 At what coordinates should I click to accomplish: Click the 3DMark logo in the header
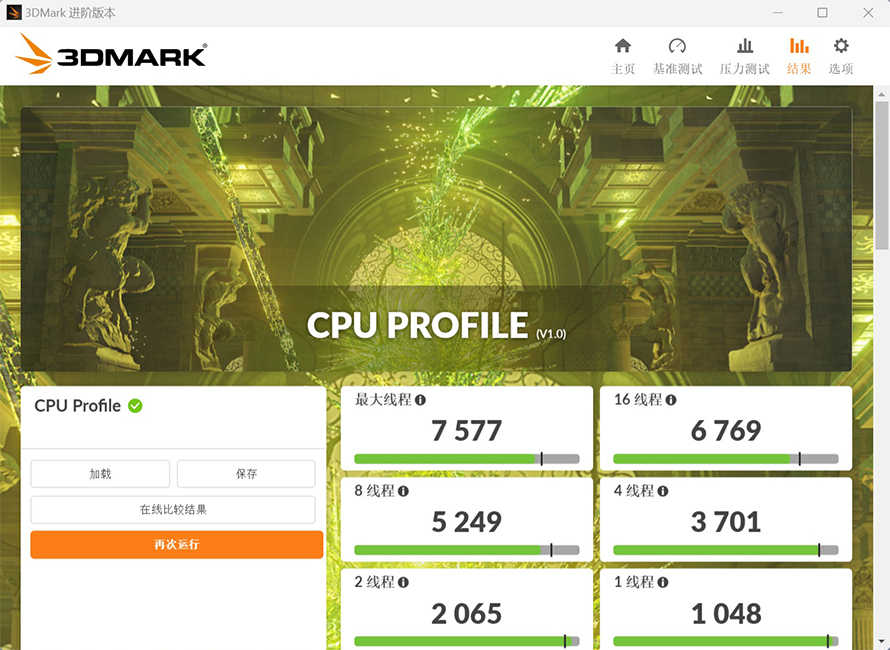pyautogui.click(x=111, y=54)
